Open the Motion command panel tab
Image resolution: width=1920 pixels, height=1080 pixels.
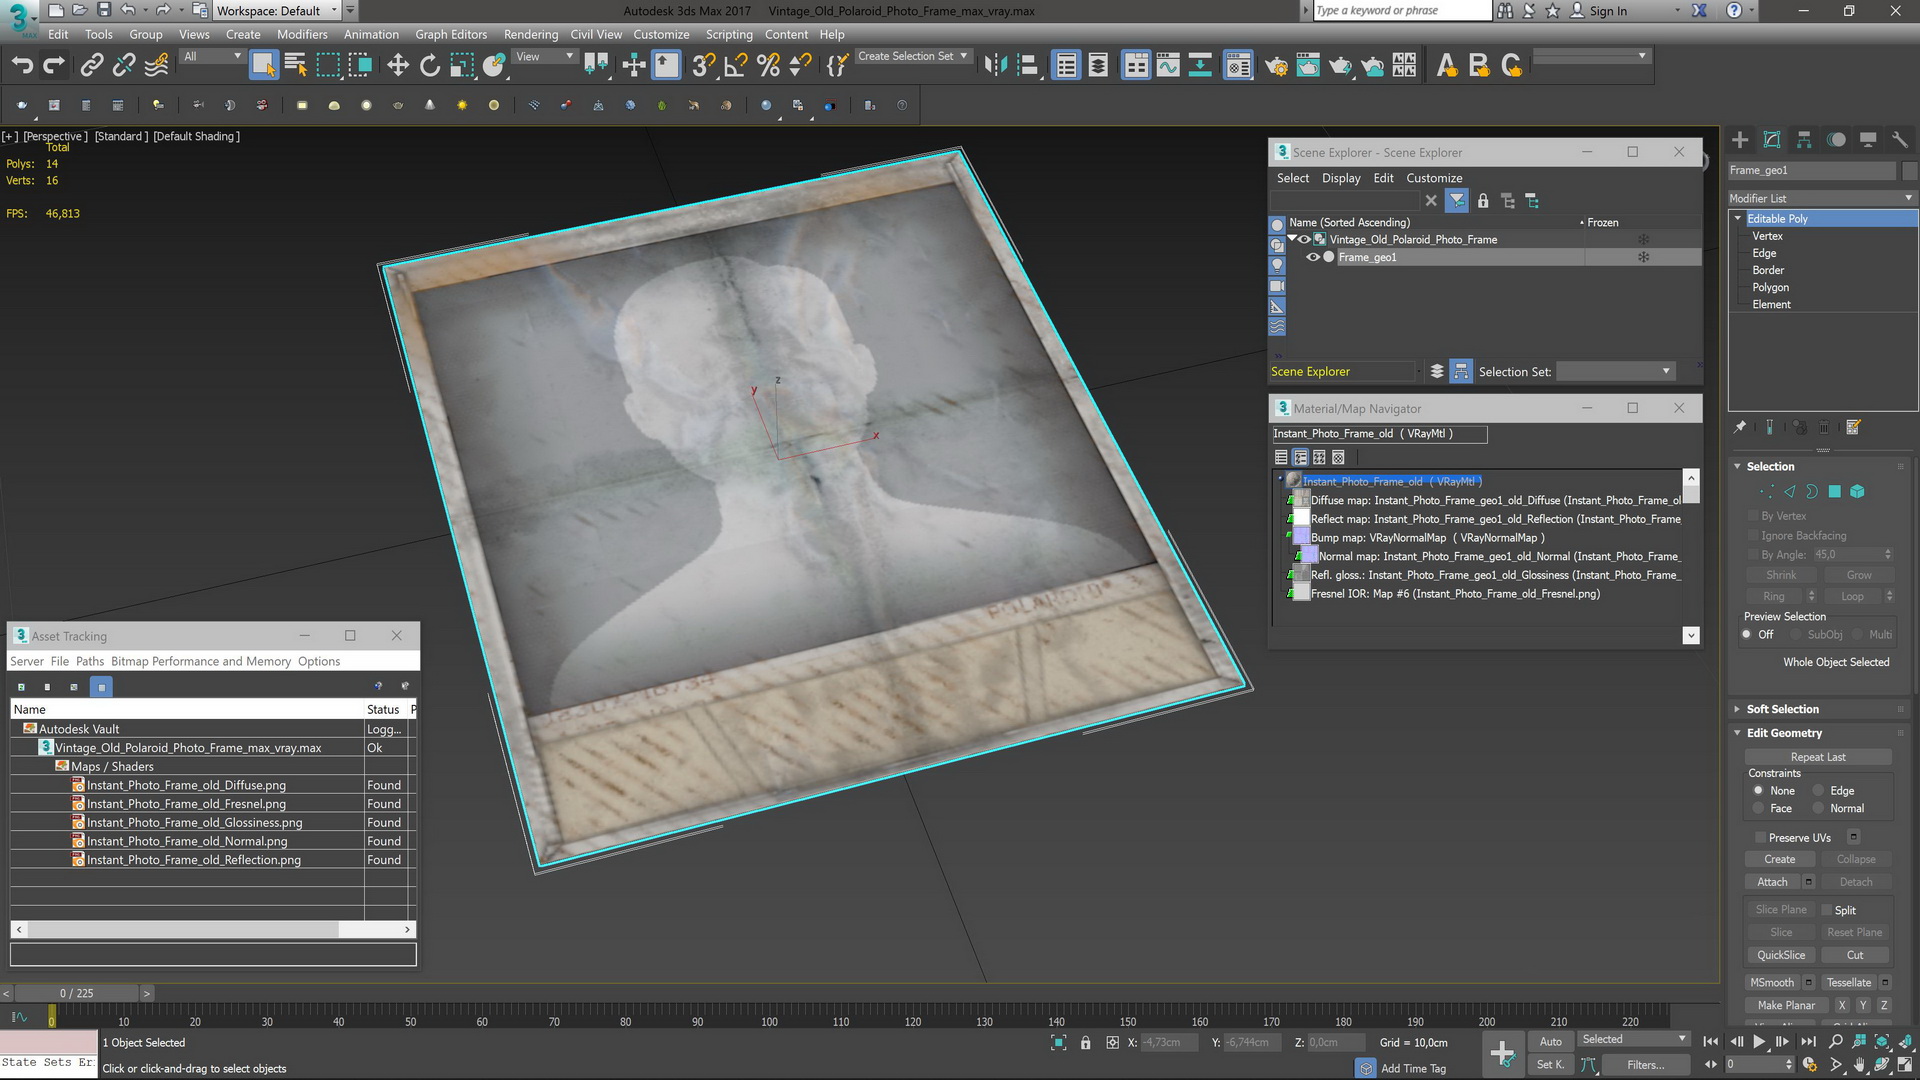pyautogui.click(x=1836, y=140)
